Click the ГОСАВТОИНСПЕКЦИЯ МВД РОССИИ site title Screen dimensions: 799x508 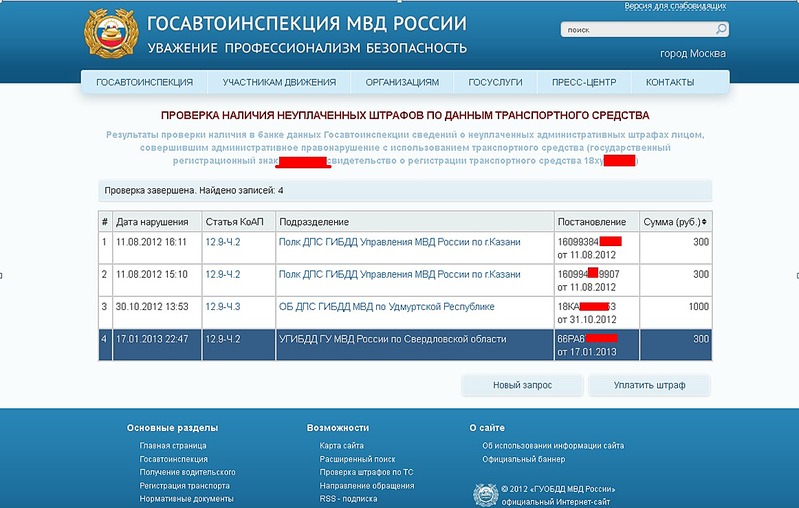coord(307,23)
